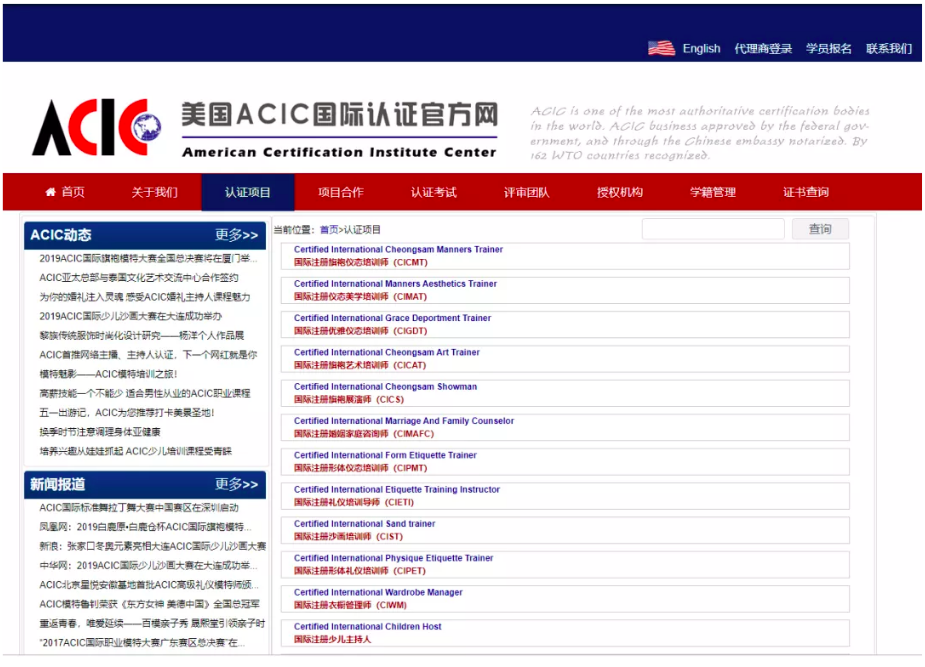The height and width of the screenshot is (667, 925).
Task: Click the (CIMAFC) Chinese title line
Action: (364, 433)
